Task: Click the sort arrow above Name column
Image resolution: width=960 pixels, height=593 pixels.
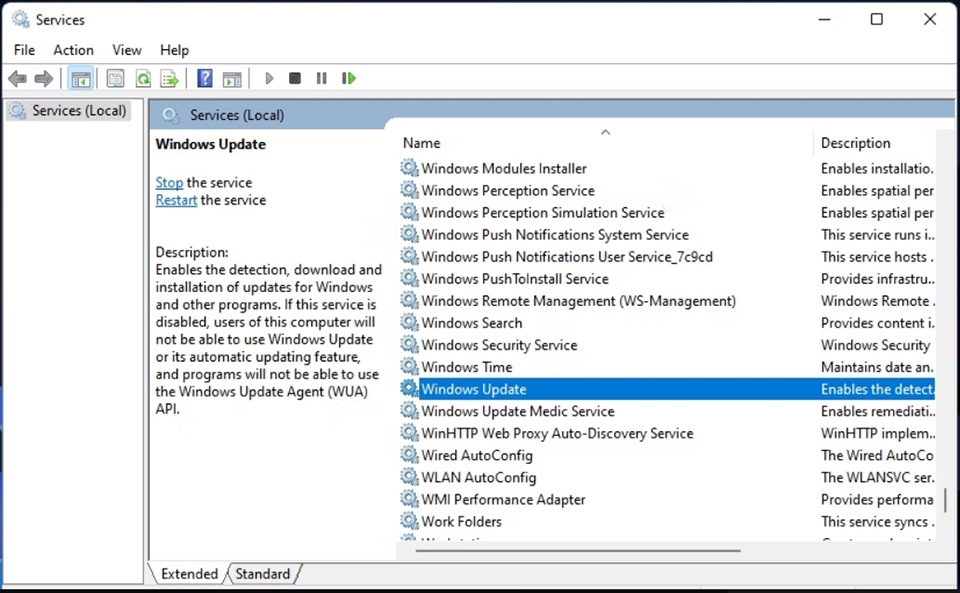Action: tap(606, 132)
